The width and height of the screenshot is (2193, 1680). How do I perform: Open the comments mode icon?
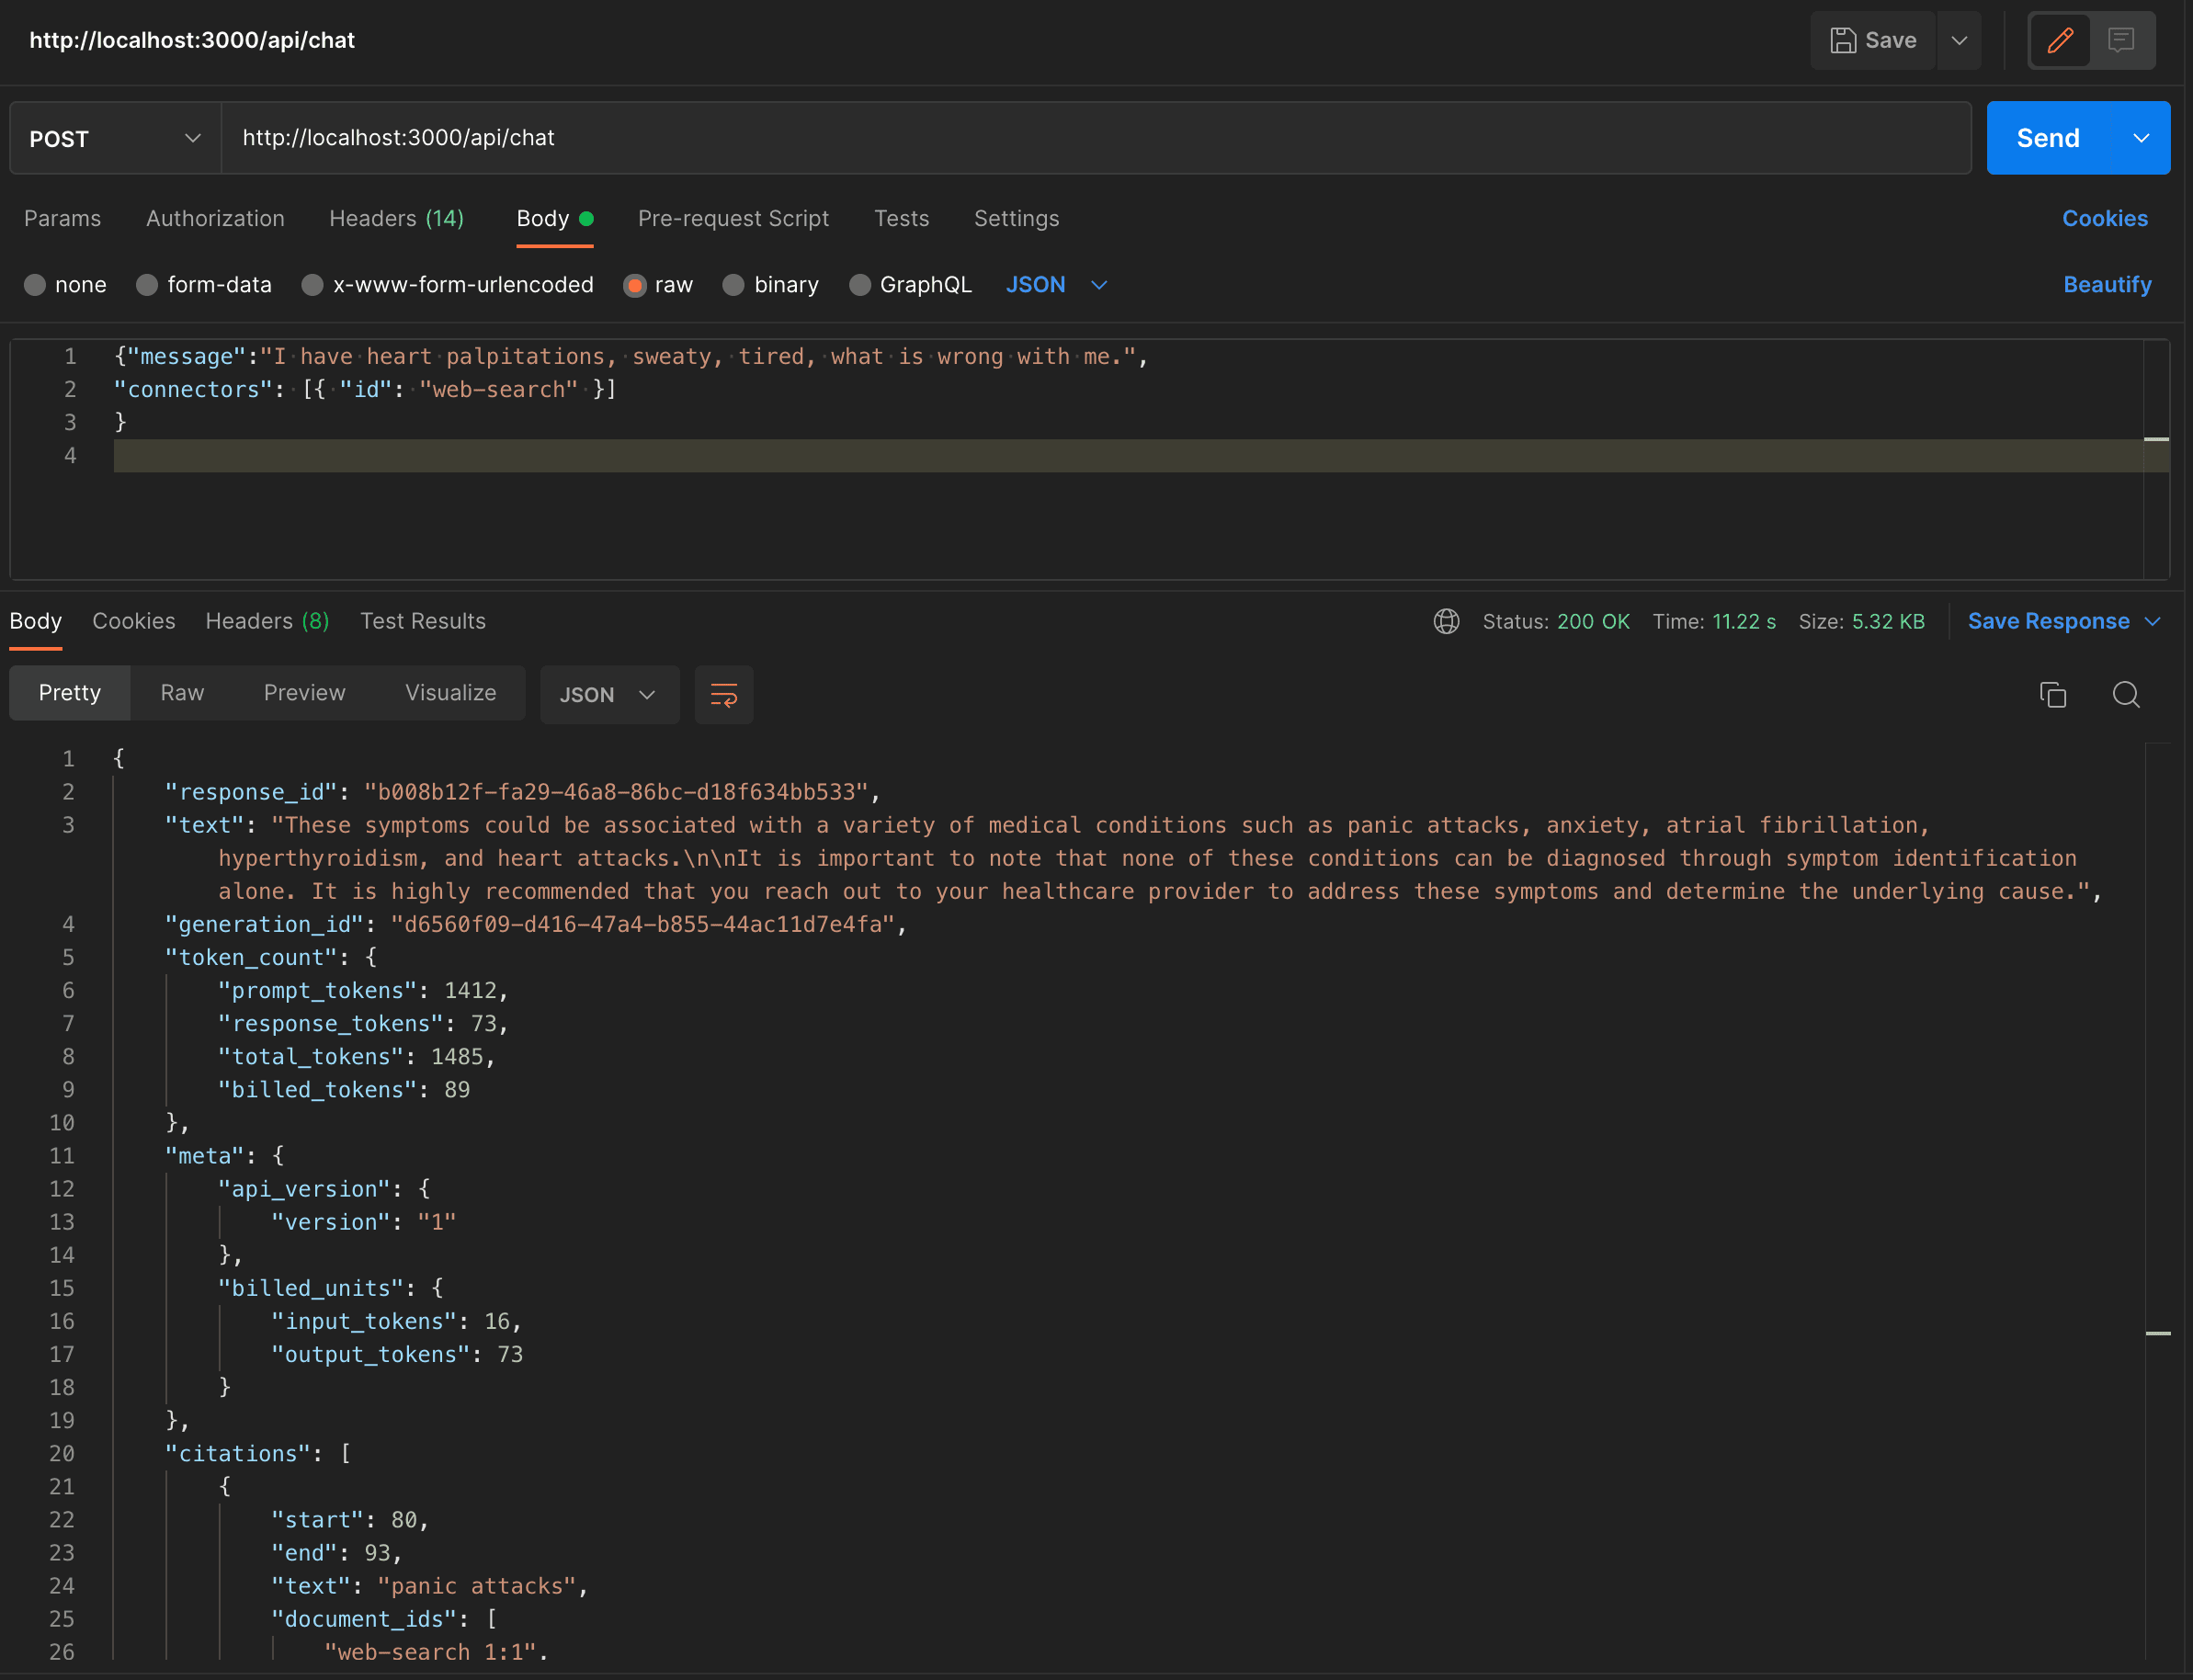click(x=2120, y=40)
